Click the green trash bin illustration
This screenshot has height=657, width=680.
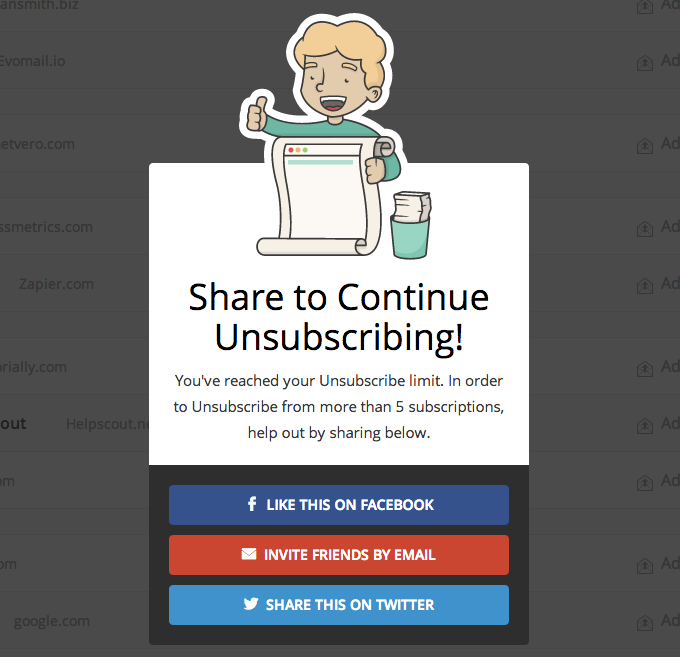point(411,225)
